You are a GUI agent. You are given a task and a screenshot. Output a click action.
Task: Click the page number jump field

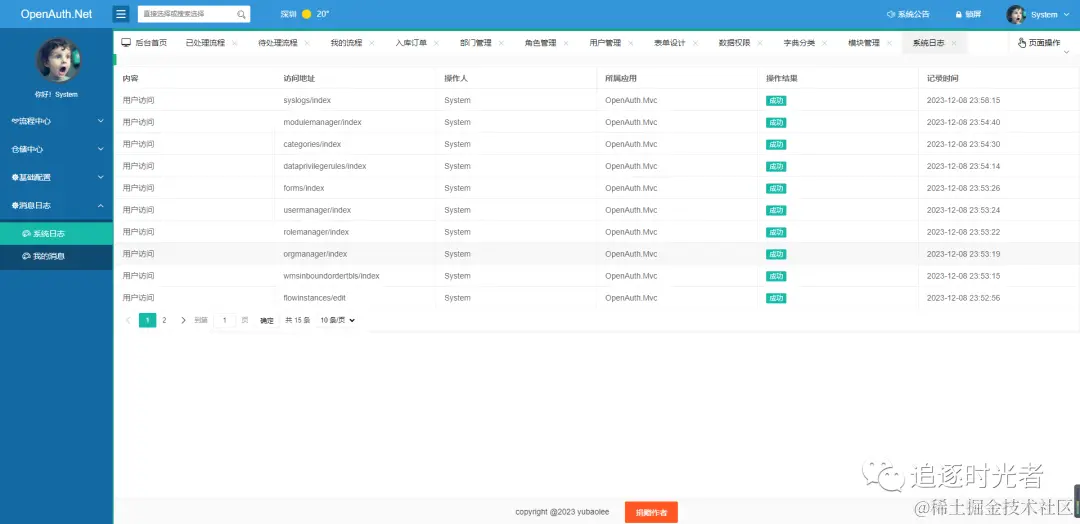coord(225,321)
